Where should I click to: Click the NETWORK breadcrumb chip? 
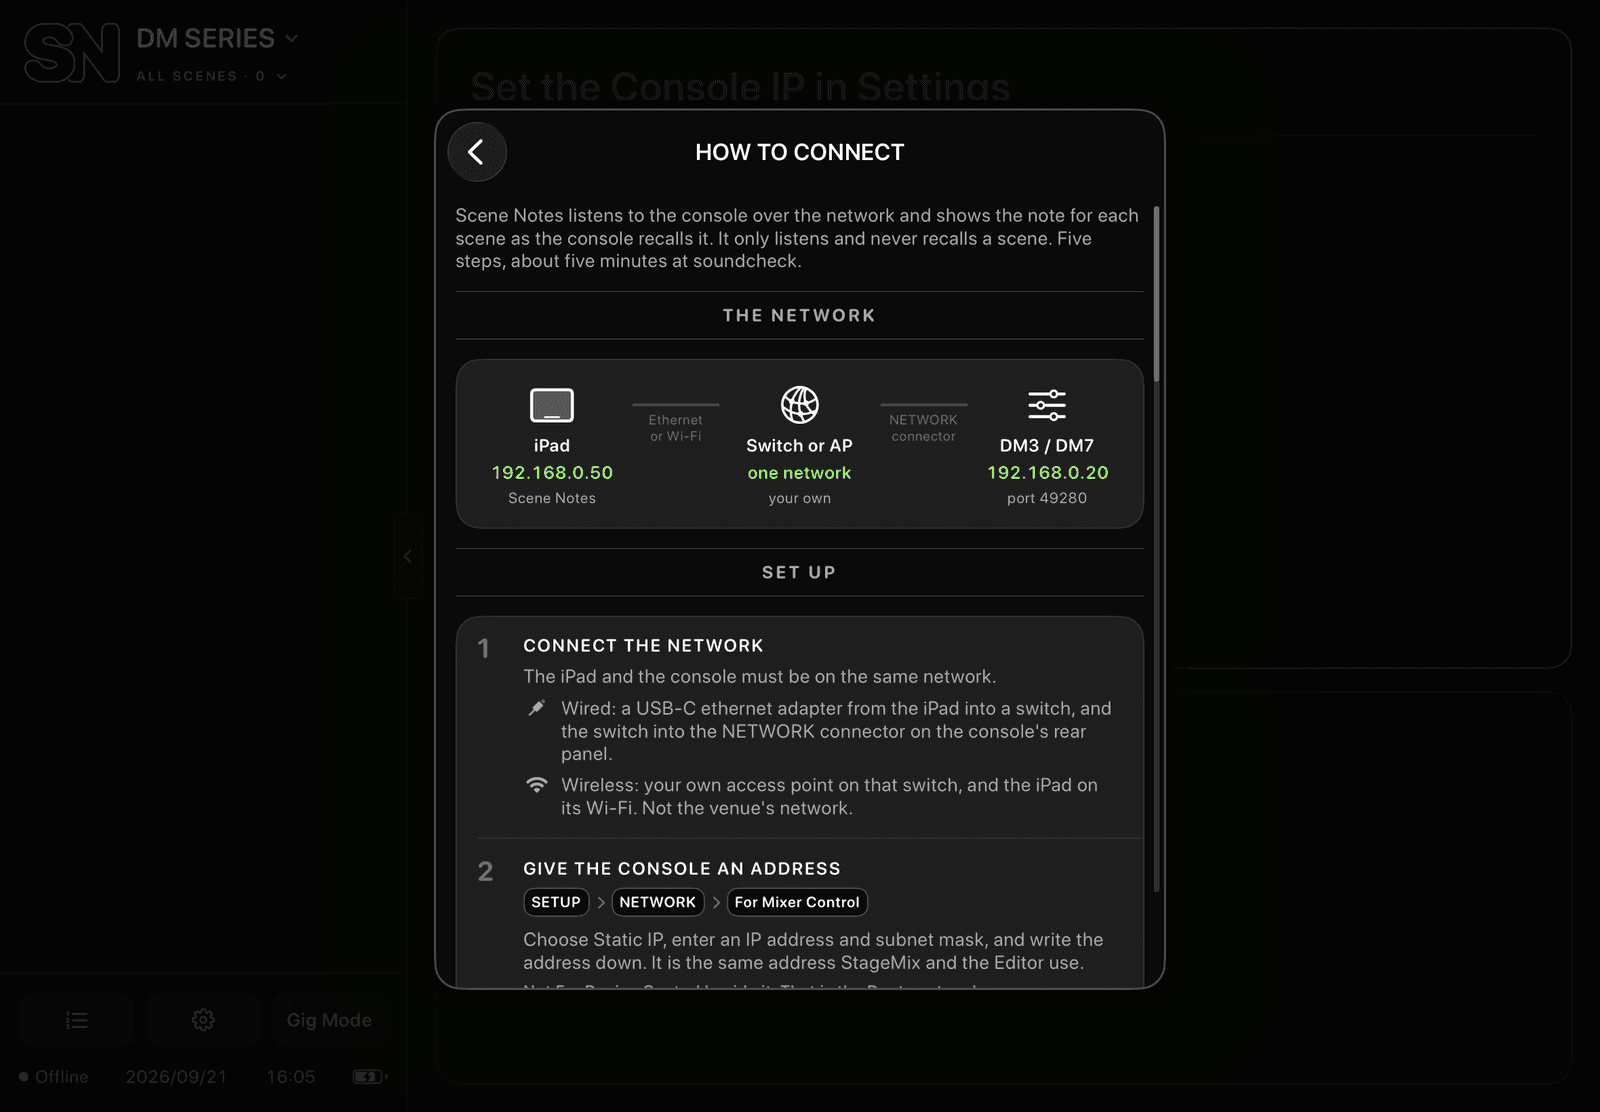click(x=658, y=902)
